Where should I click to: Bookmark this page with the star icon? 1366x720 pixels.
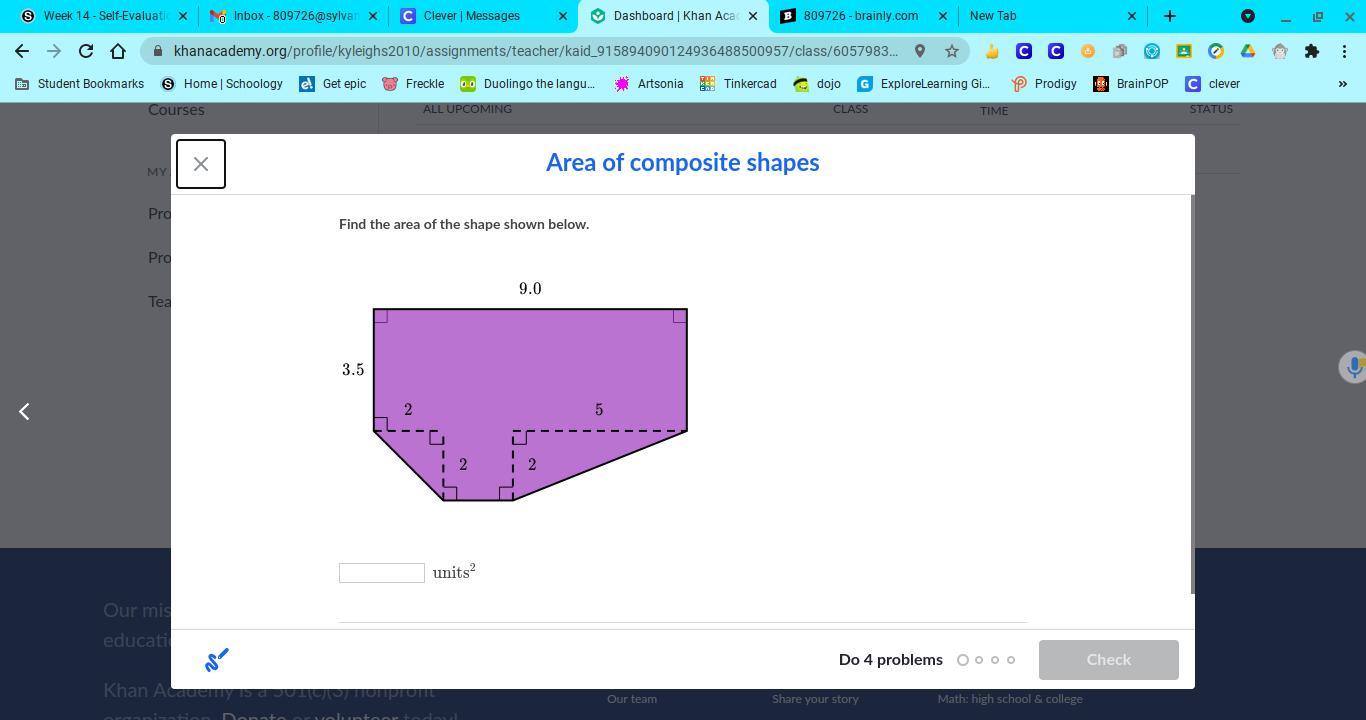pyautogui.click(x=952, y=51)
